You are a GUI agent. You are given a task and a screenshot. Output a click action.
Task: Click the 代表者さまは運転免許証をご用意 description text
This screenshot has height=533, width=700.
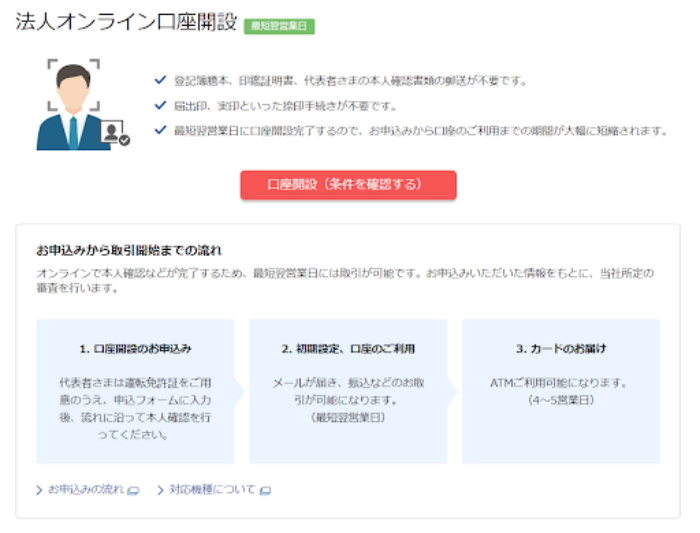coord(135,408)
